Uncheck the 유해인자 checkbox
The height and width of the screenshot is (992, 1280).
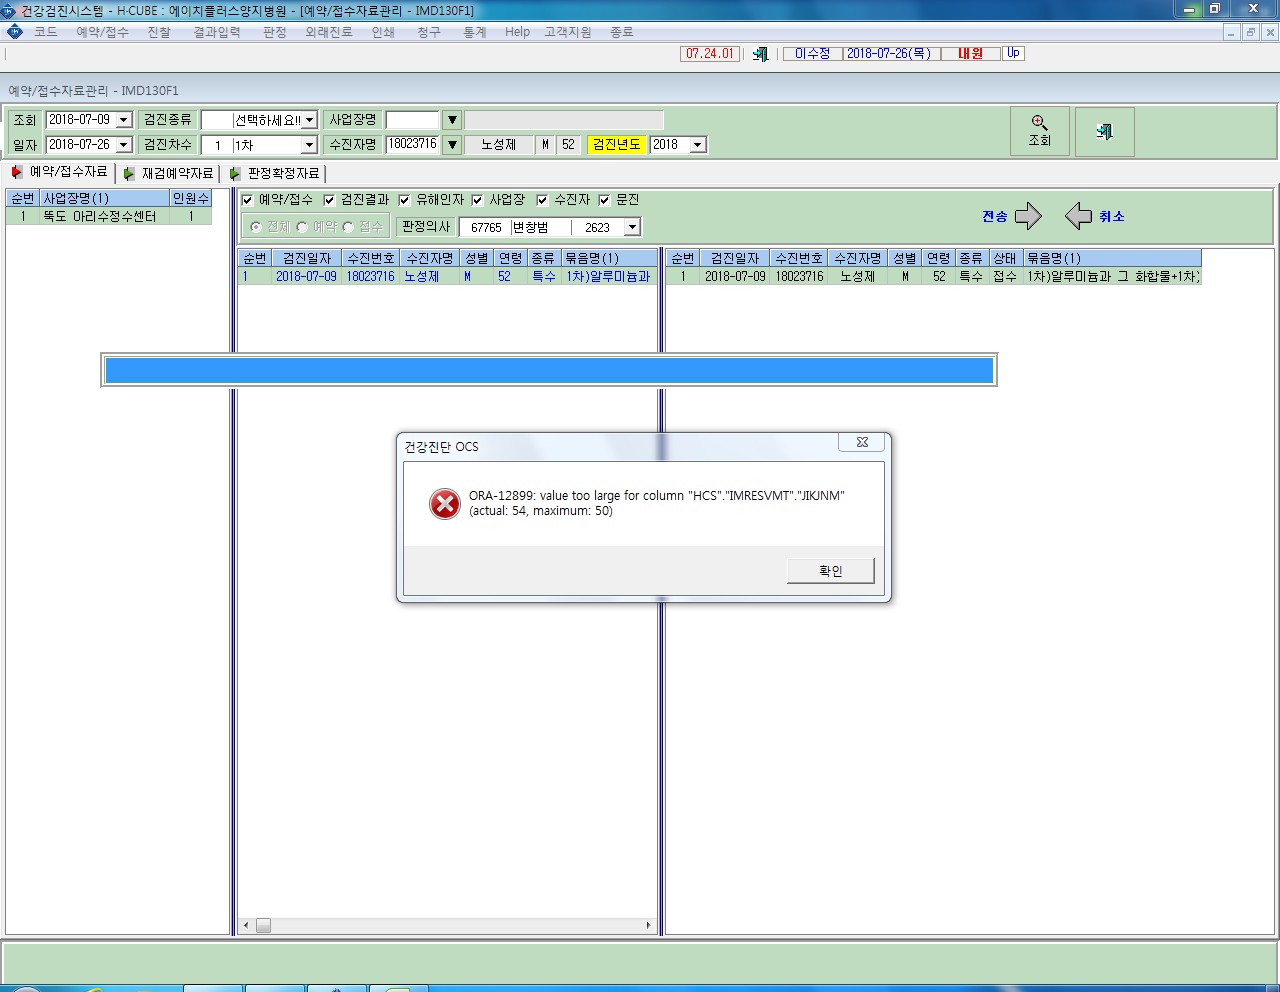pyautogui.click(x=404, y=200)
